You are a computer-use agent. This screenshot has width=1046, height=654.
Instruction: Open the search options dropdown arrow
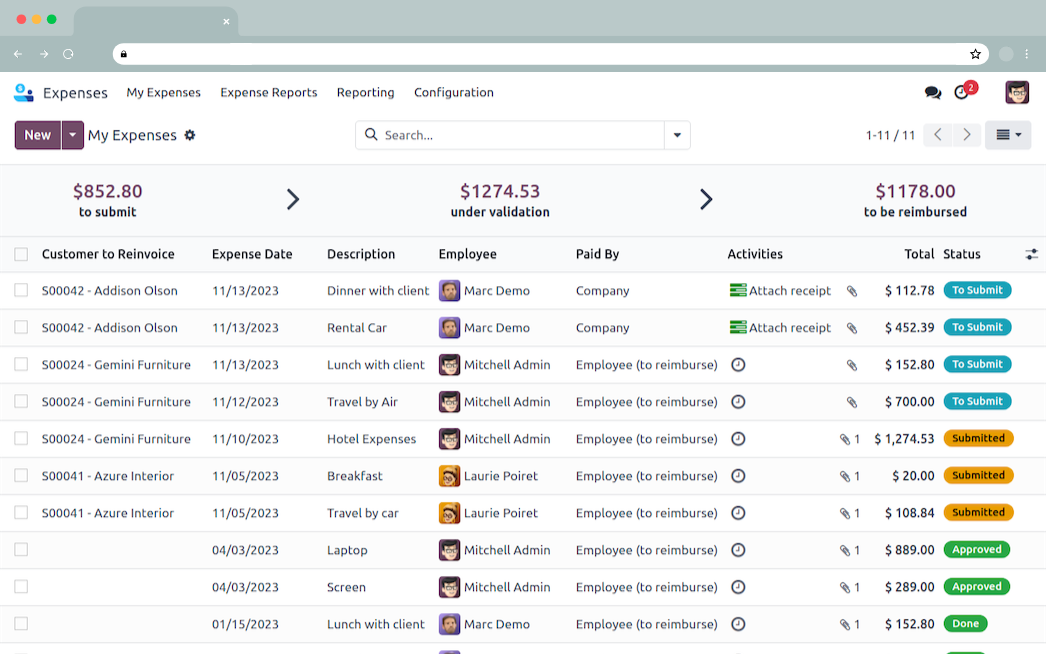tap(677, 135)
